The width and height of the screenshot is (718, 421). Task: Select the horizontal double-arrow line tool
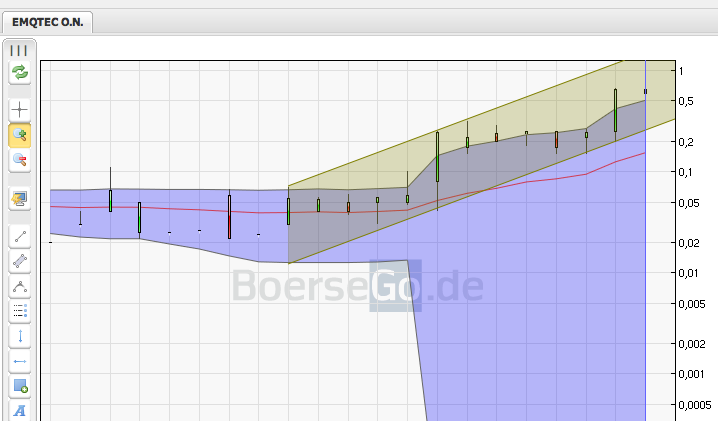click(x=20, y=361)
